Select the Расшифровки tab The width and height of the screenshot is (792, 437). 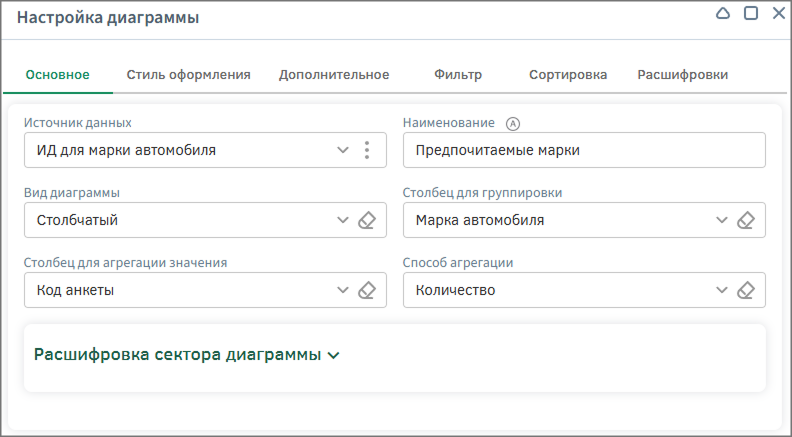click(682, 75)
